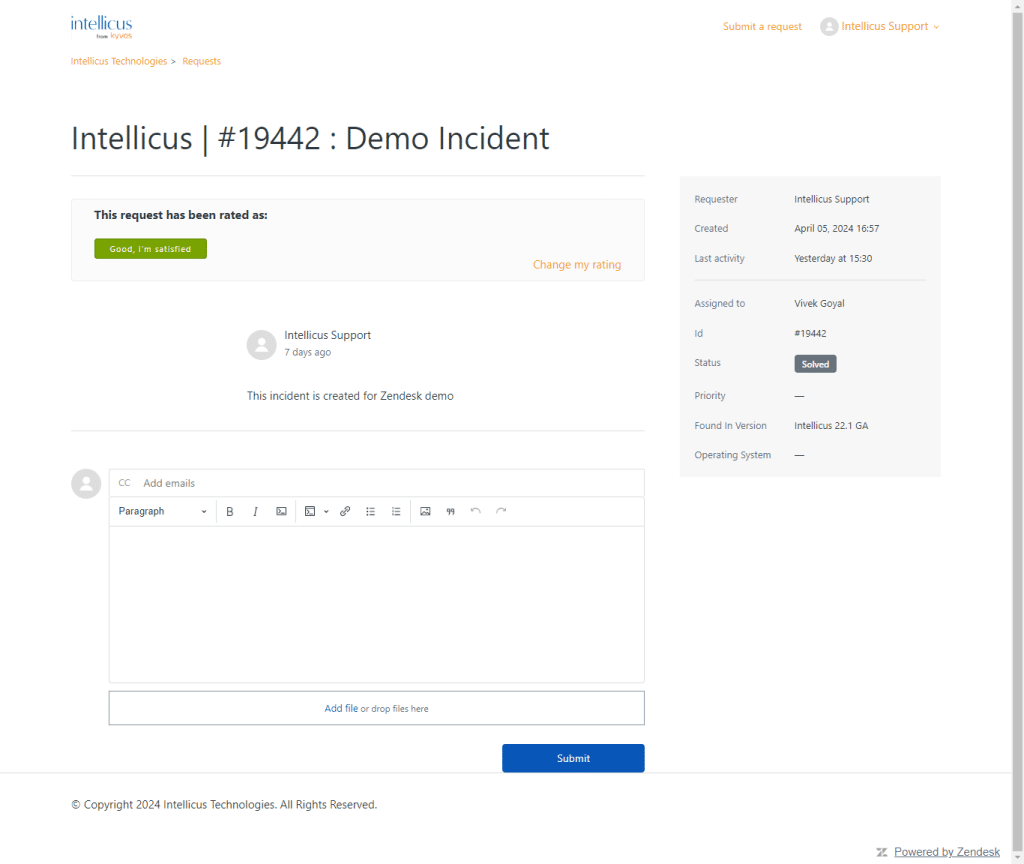Click the created date April 05, 2024 16:57
The width and height of the screenshot is (1024, 864).
837,229
